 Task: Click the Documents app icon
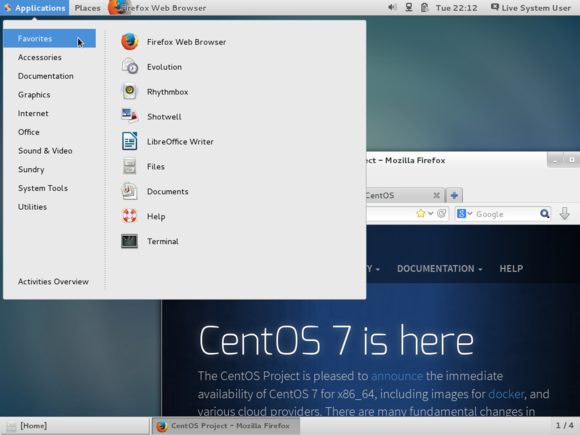[x=129, y=191]
